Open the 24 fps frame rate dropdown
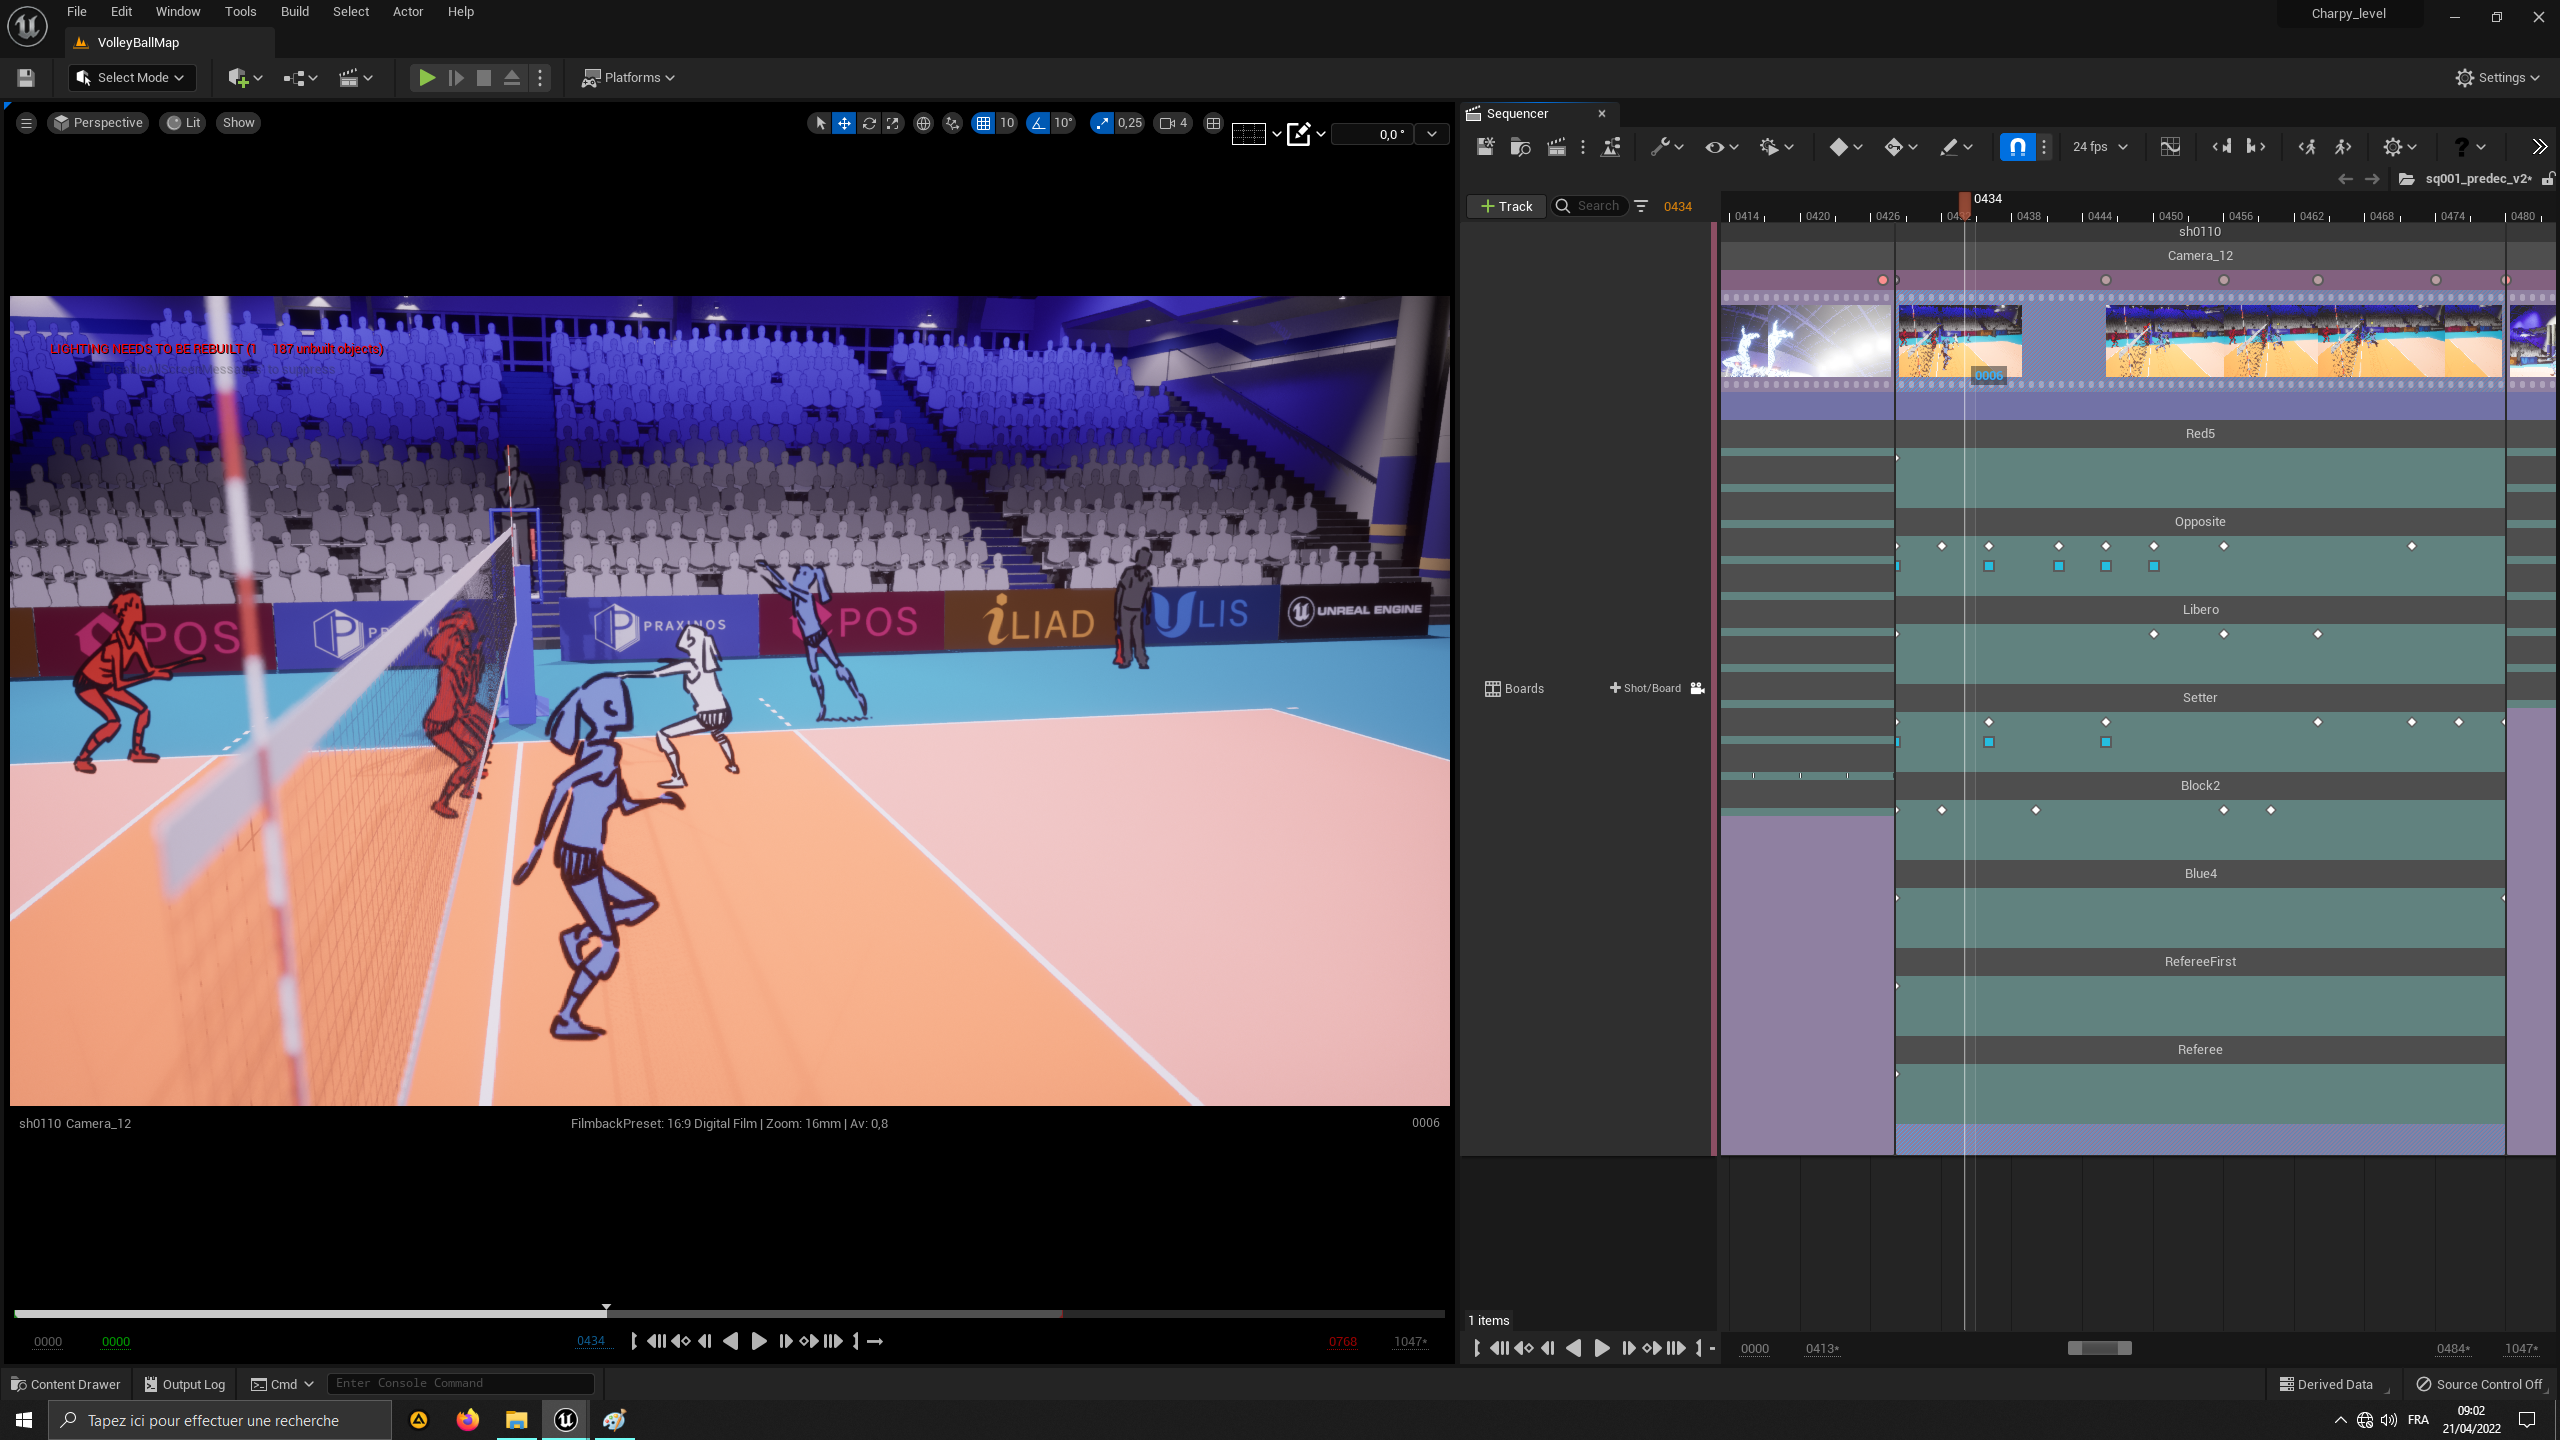Screen dimensions: 2560x1440 pyautogui.click(x=2100, y=147)
